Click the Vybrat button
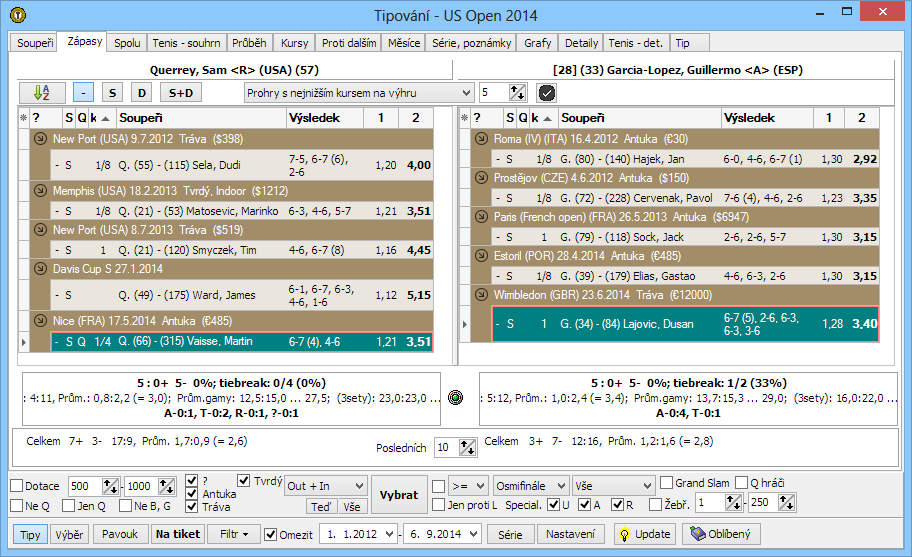912x557 pixels. tap(398, 495)
